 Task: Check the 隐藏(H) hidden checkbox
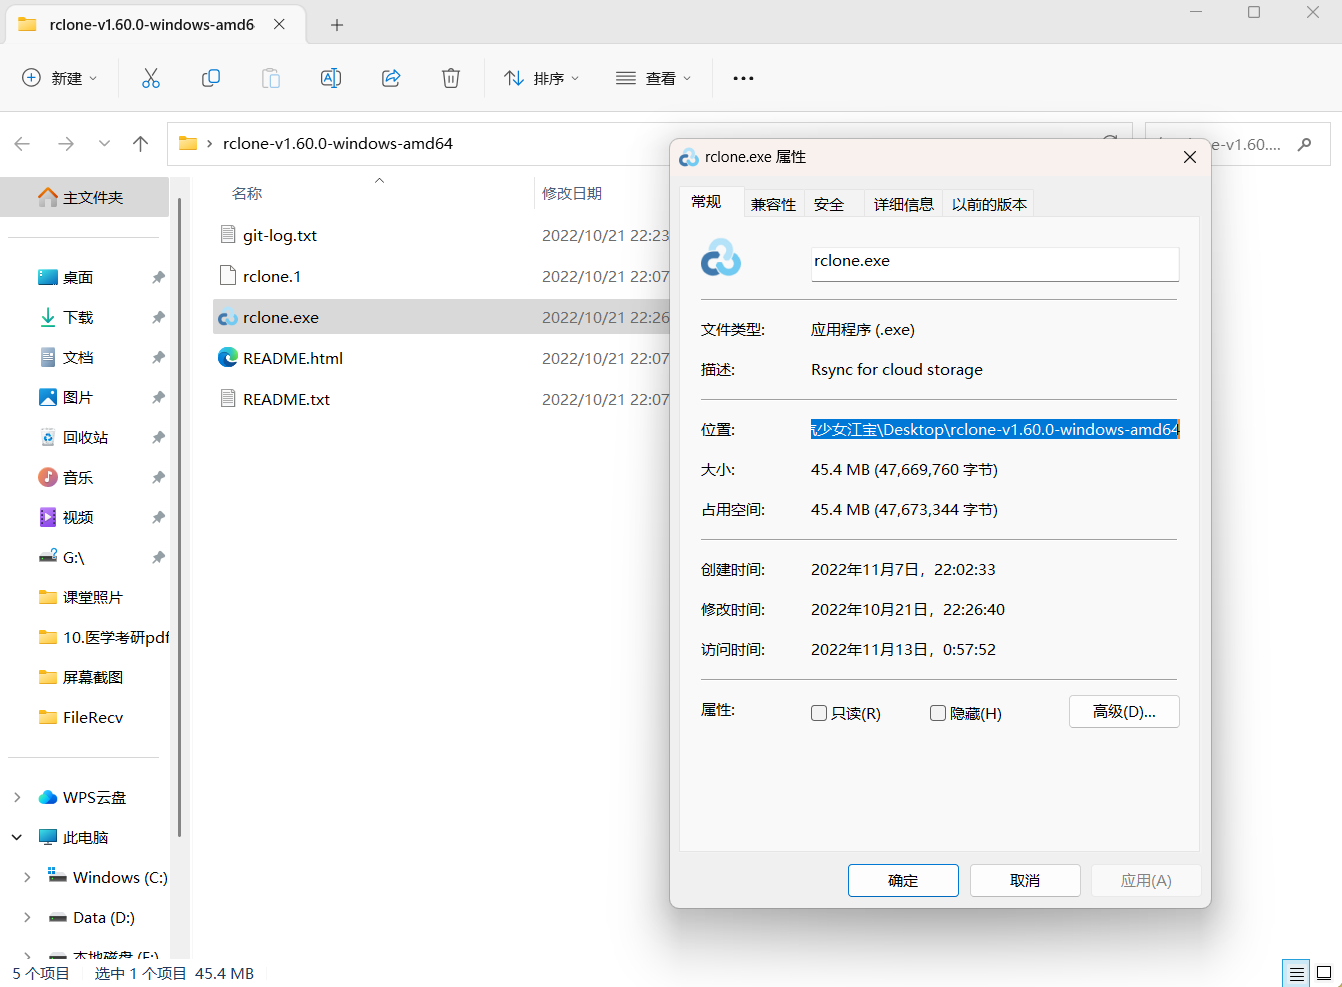[938, 713]
